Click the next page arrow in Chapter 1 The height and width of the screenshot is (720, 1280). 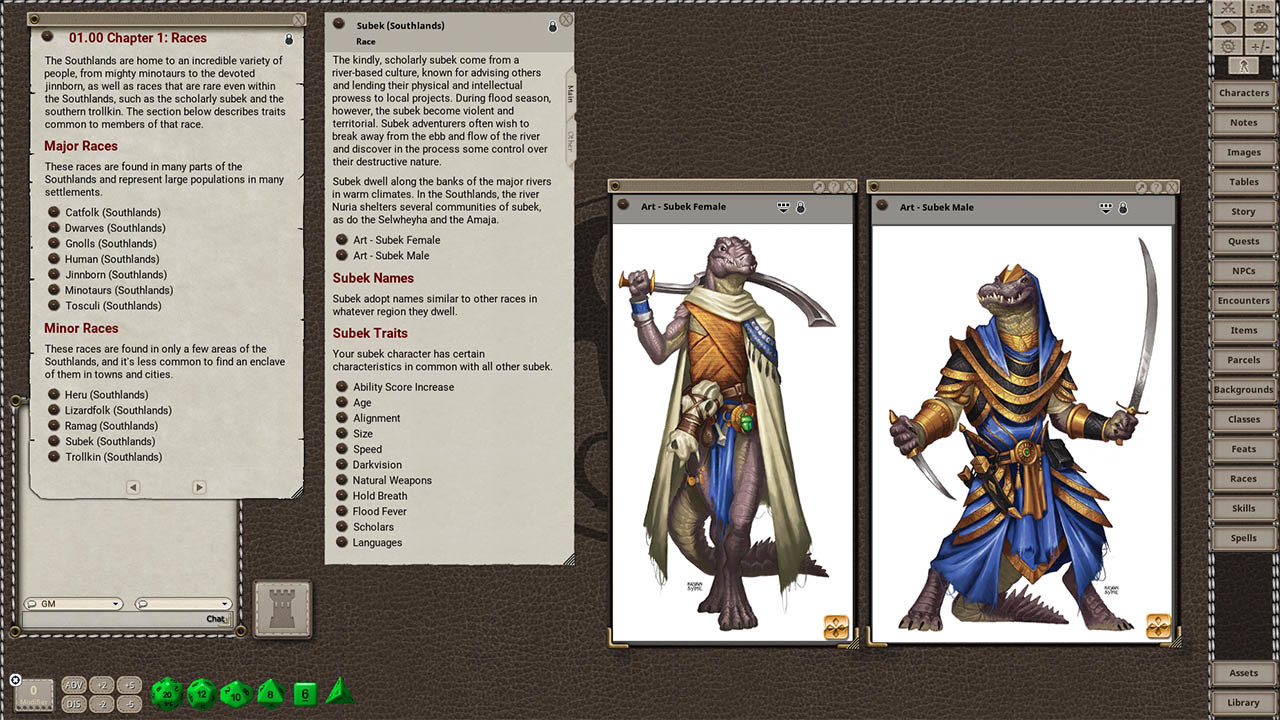(199, 487)
